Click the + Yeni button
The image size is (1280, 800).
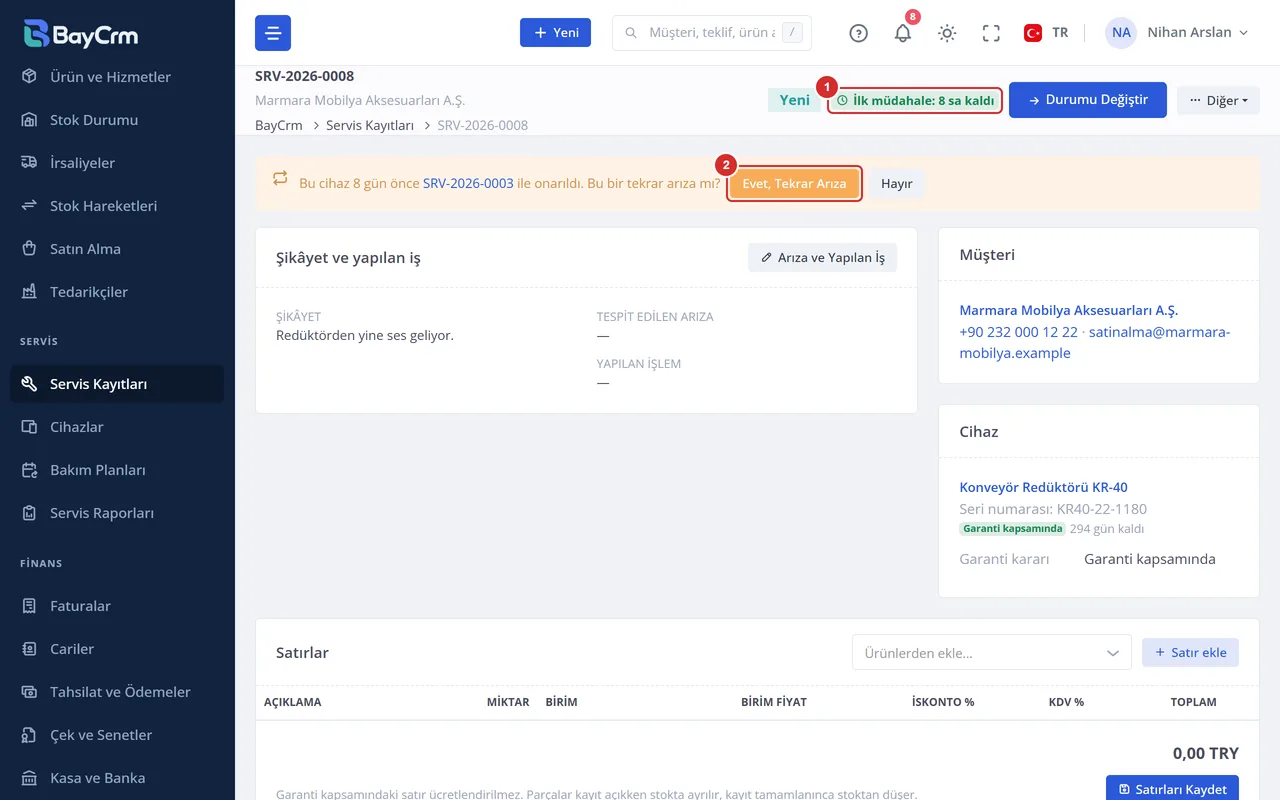tap(555, 33)
